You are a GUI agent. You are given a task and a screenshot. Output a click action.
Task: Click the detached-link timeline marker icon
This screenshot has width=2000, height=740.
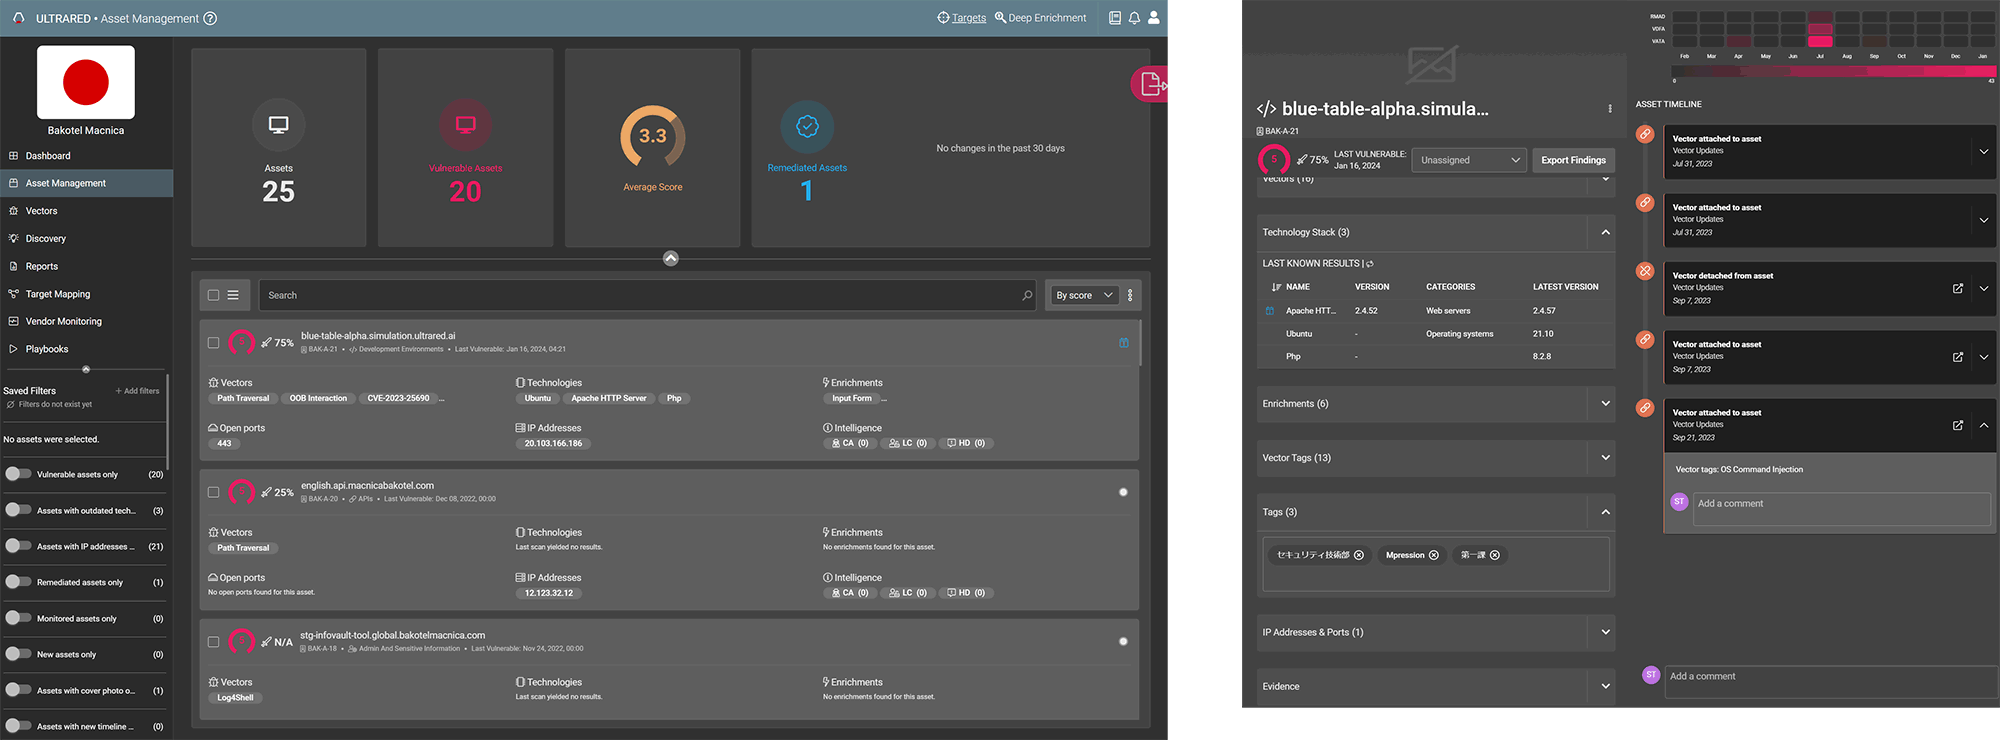click(1645, 271)
